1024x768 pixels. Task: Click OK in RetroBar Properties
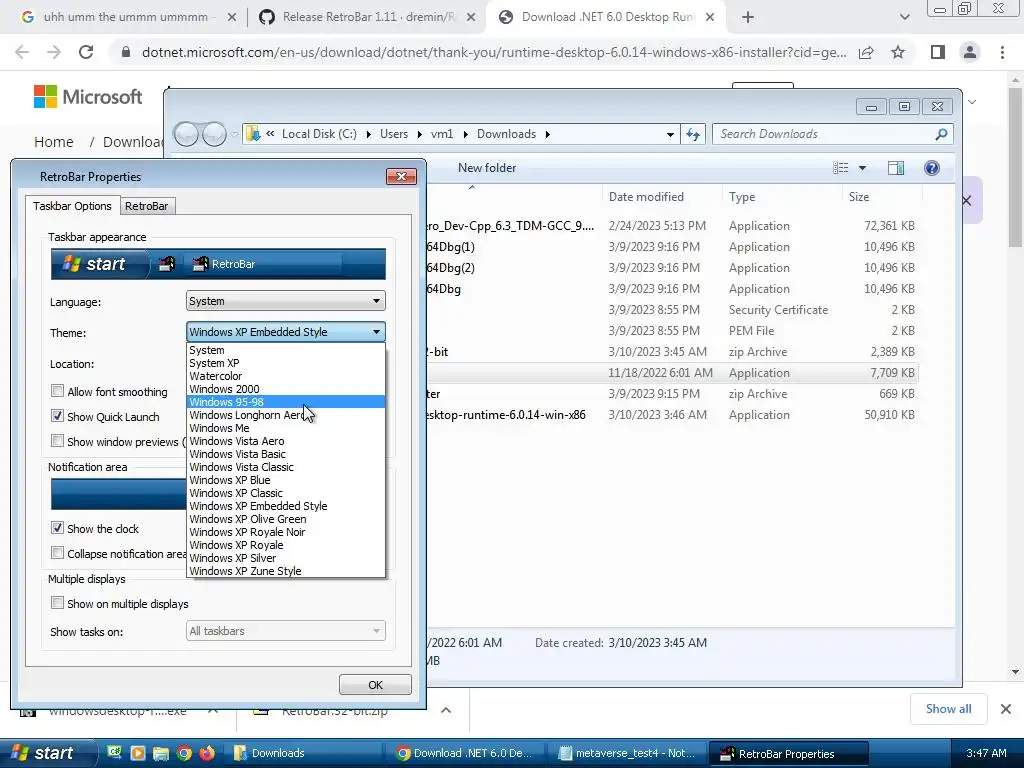coord(375,684)
